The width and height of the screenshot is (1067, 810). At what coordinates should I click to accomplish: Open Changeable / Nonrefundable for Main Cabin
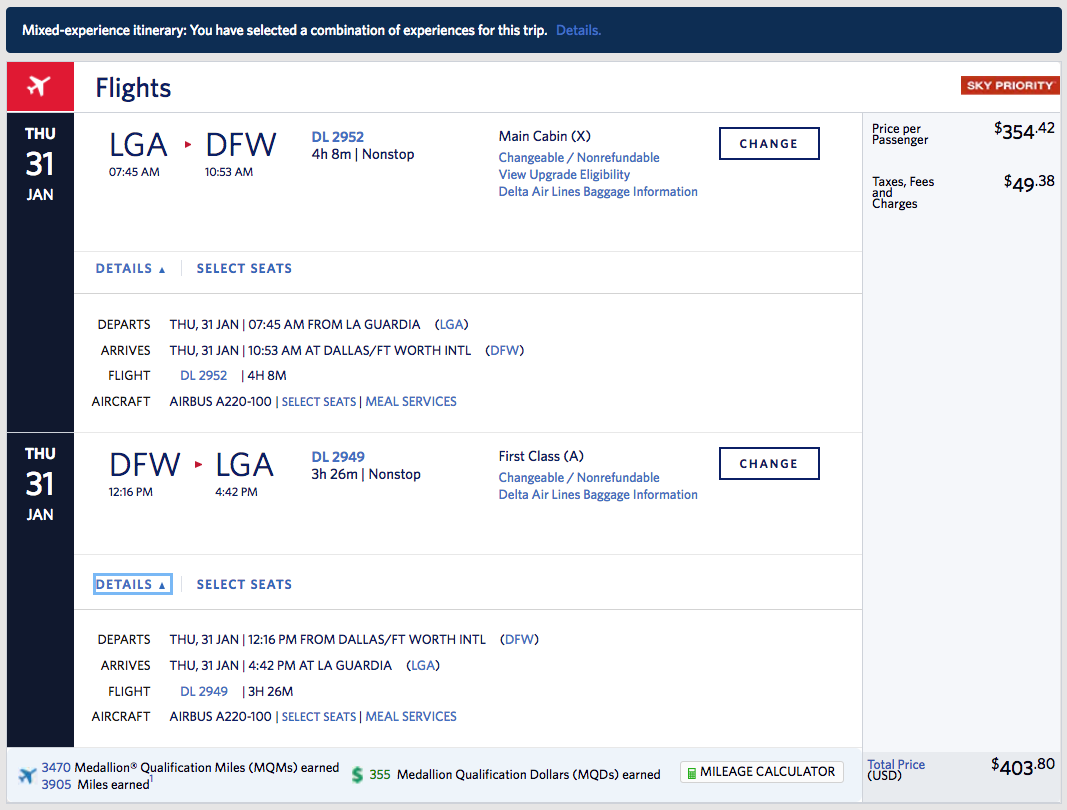click(579, 157)
